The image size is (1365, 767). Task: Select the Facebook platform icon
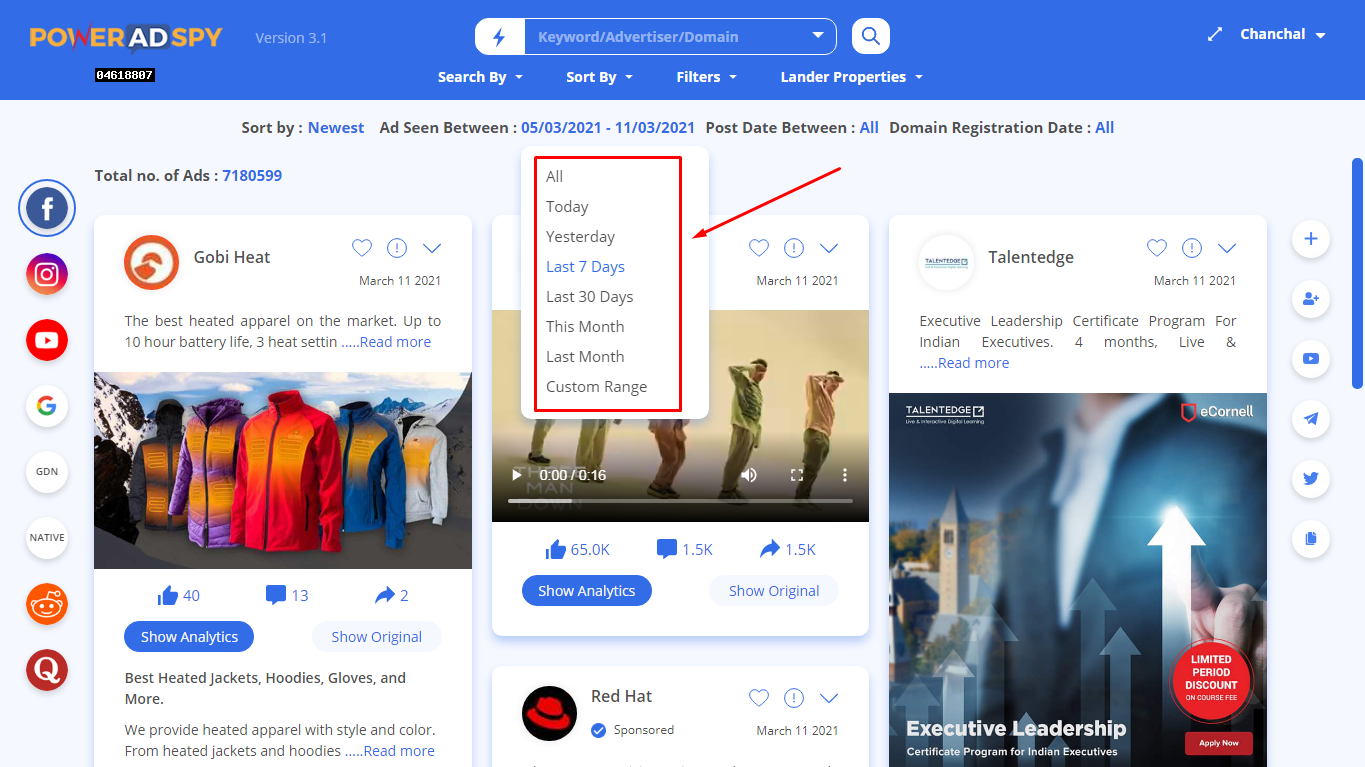(x=47, y=209)
